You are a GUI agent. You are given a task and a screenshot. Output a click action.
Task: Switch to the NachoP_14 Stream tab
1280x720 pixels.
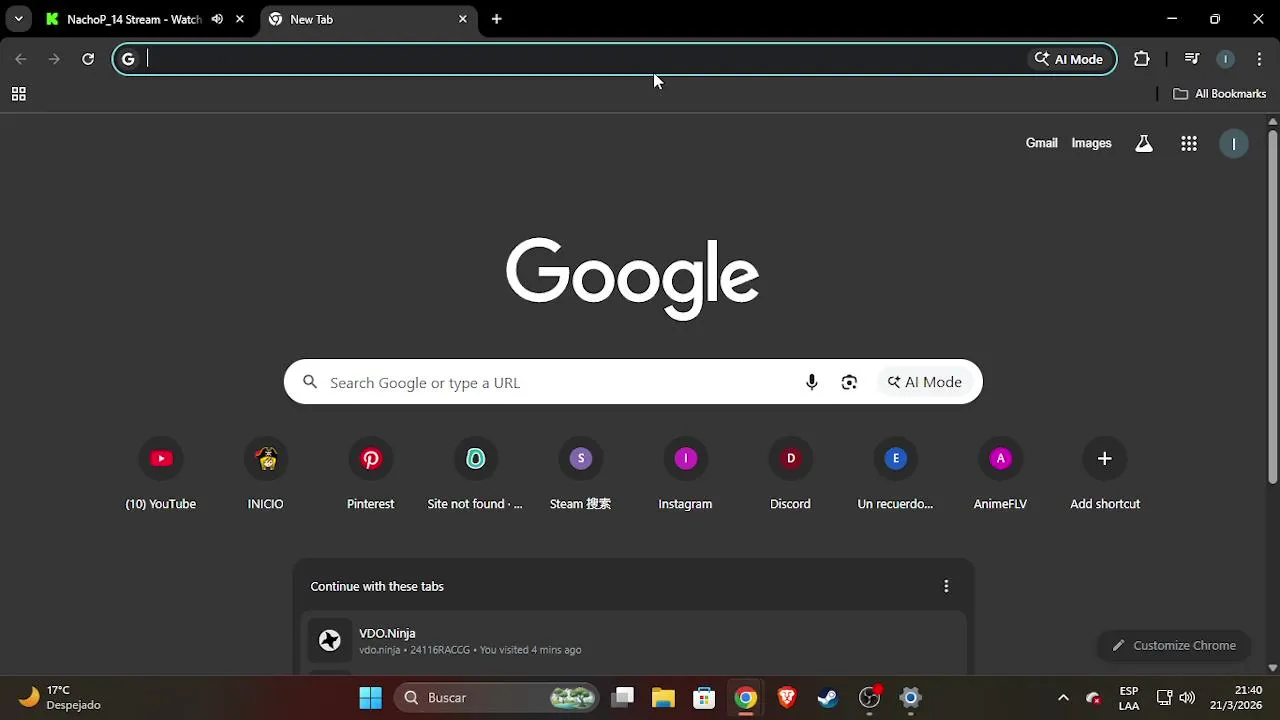(x=133, y=19)
